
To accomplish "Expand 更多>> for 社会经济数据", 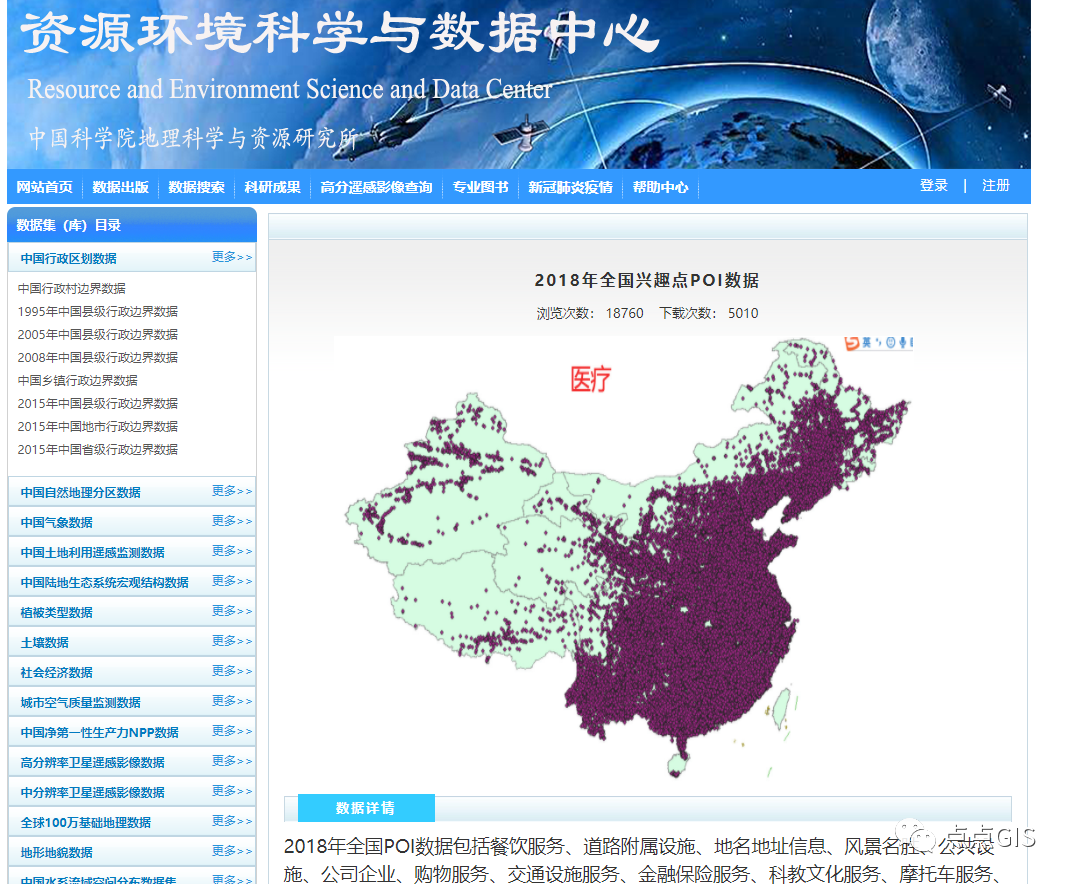I will click(x=232, y=672).
